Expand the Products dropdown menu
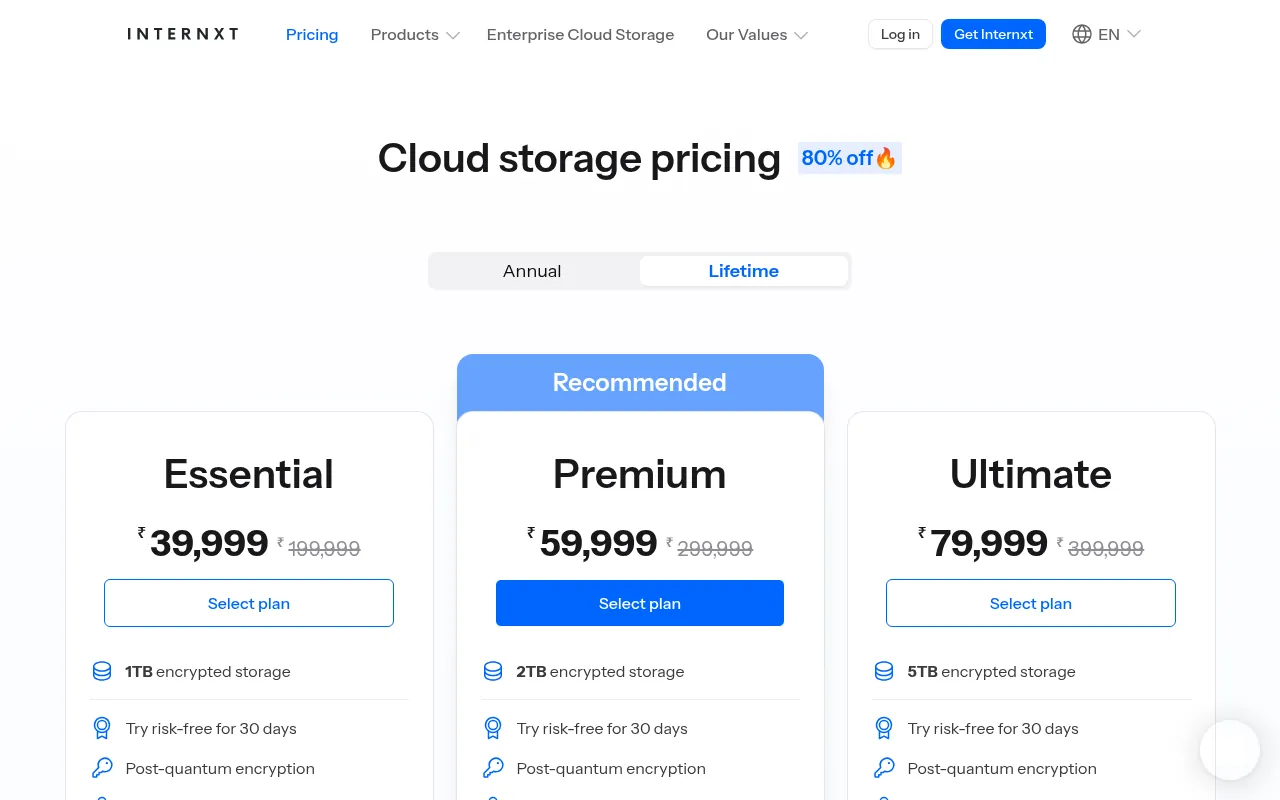 [x=415, y=34]
